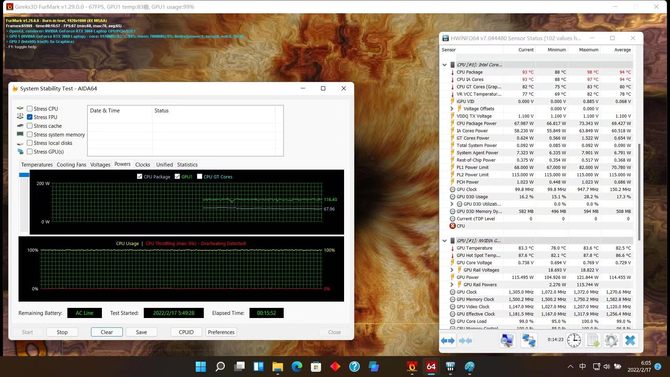Collapse the GPU [#1] NVIDIA sensor group
The height and width of the screenshot is (377, 670).
coord(444,241)
